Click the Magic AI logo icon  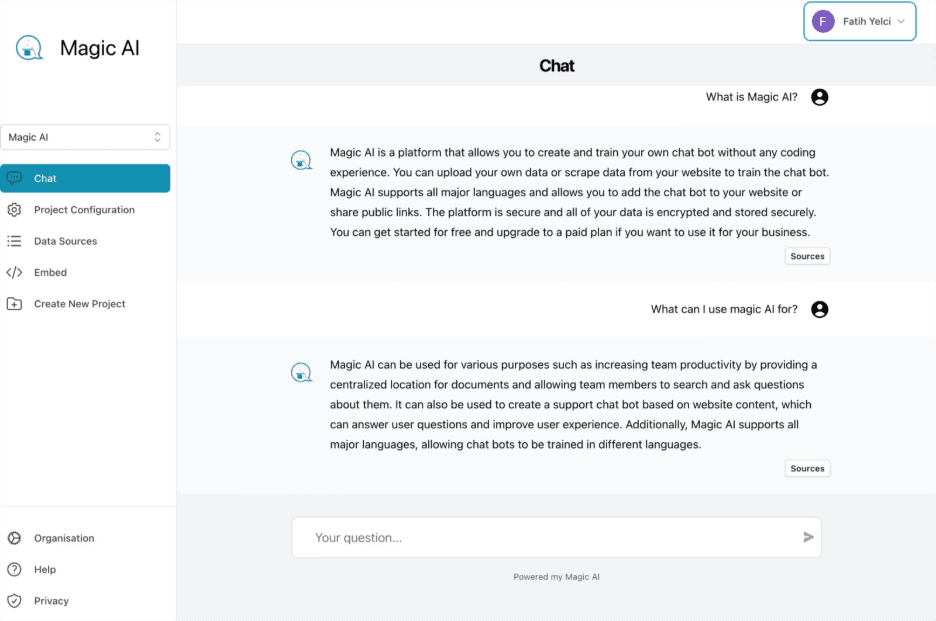pyautogui.click(x=30, y=48)
